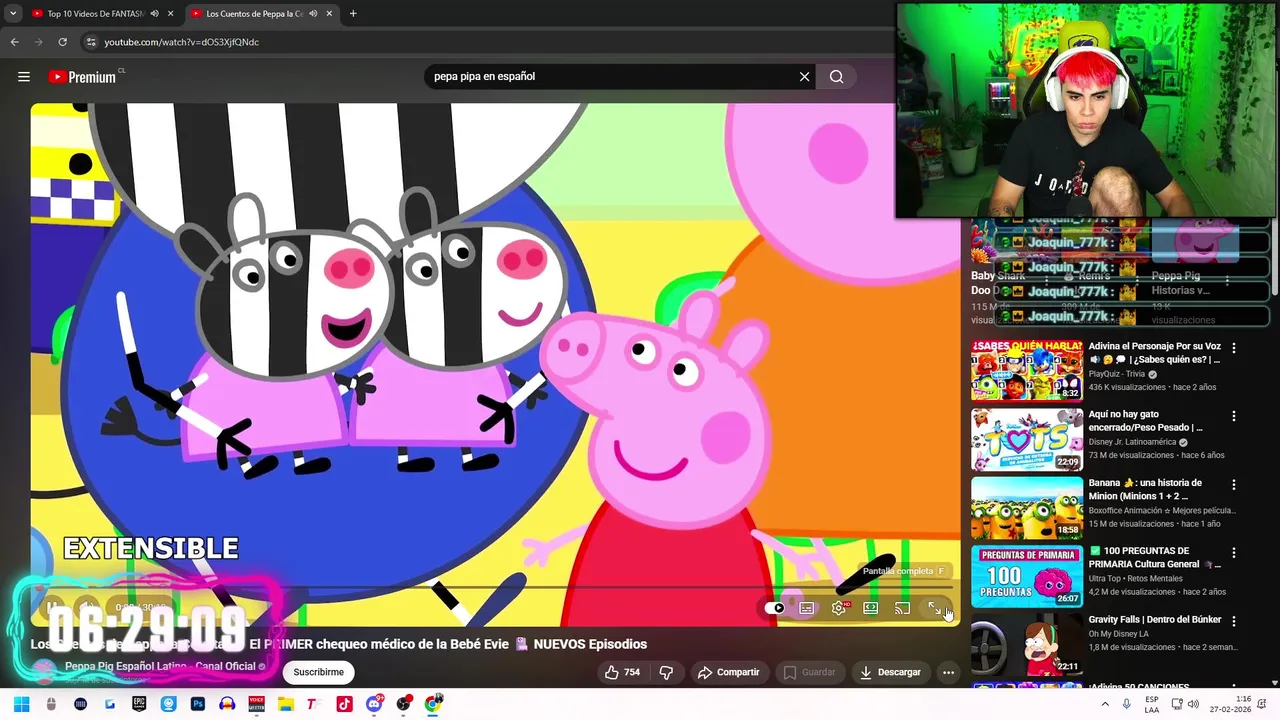The height and width of the screenshot is (720, 1280).
Task: Visit the Disney Jr. Latinoamérica channel
Action: pos(1132,442)
